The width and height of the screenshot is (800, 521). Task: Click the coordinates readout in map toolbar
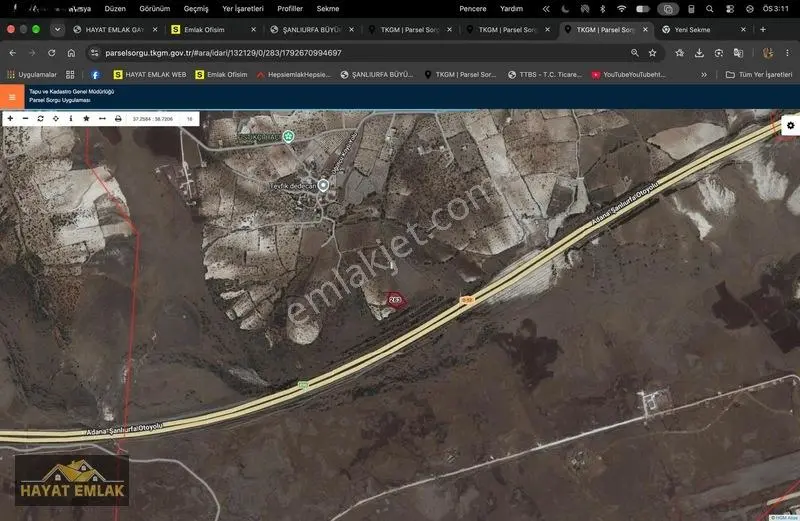click(x=153, y=119)
